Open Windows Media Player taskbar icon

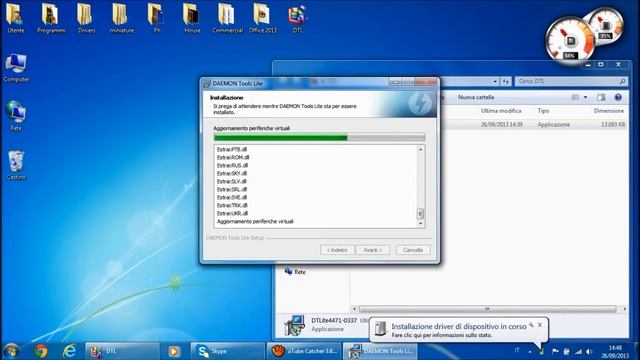click(174, 351)
